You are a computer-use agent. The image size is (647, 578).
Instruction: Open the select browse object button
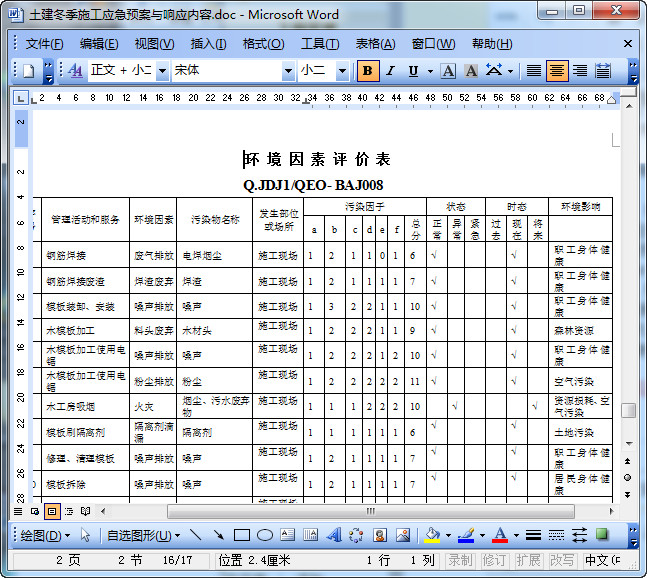pyautogui.click(x=628, y=478)
